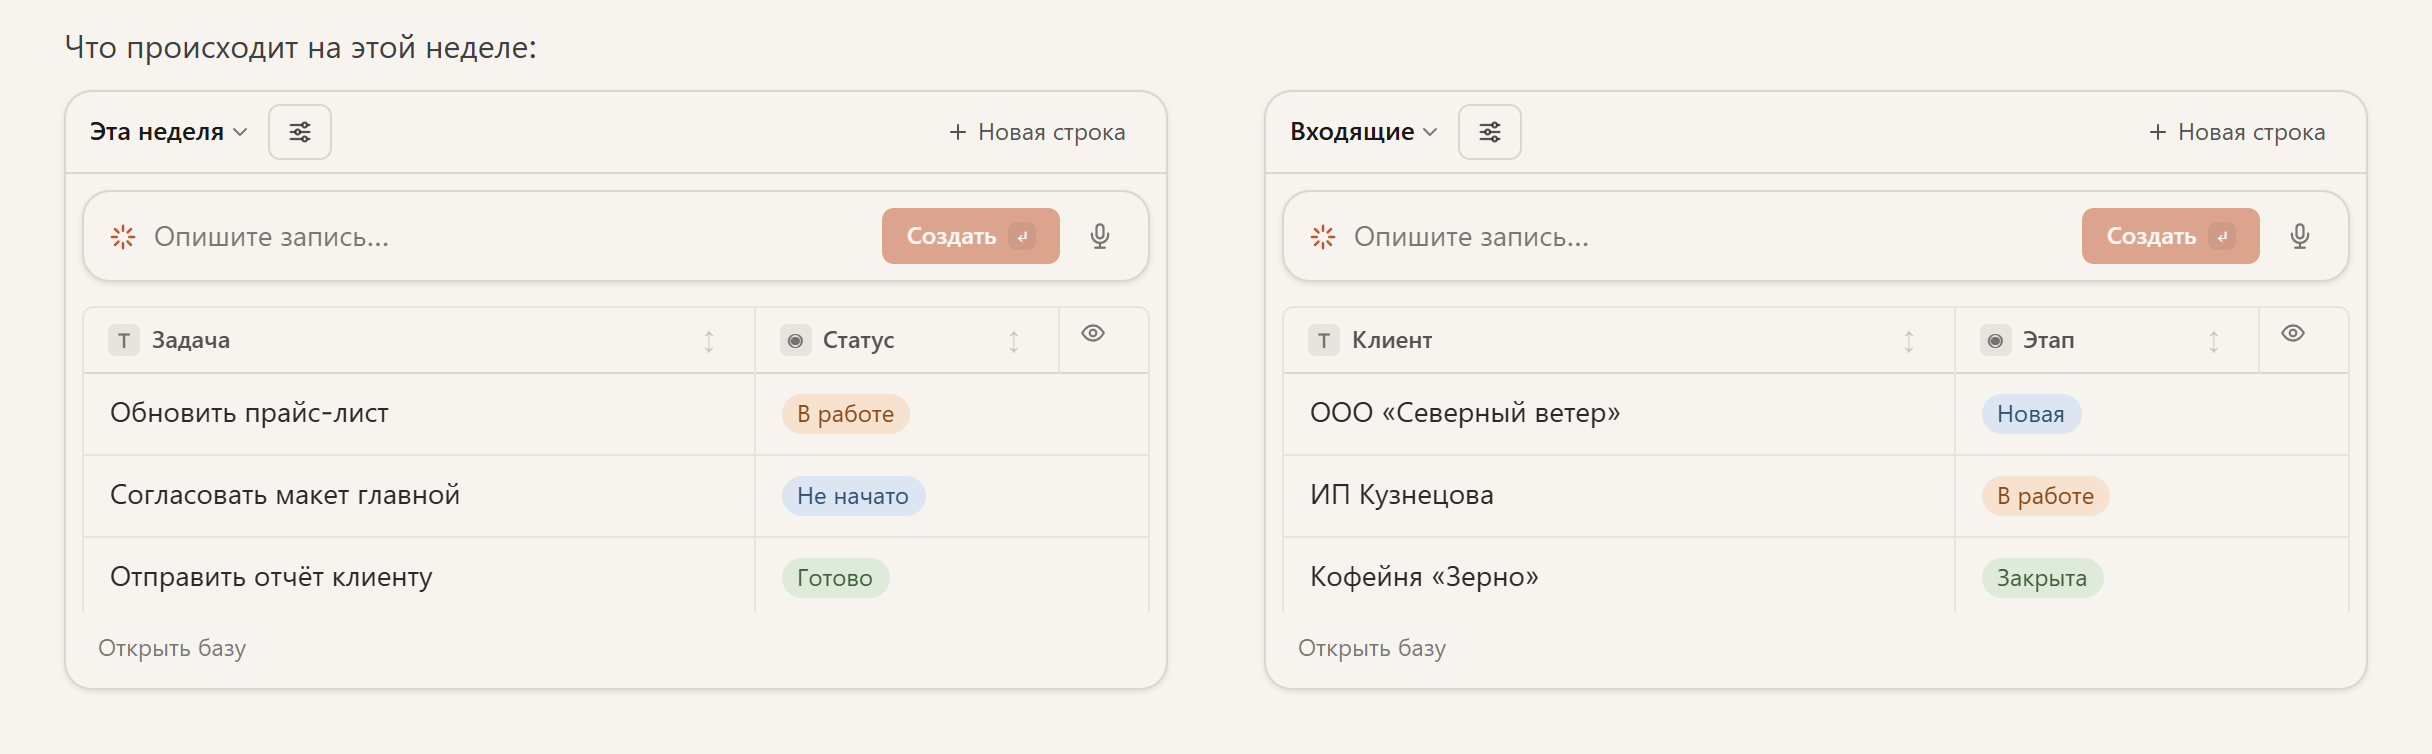Open filter settings in Эта неделя panel
This screenshot has height=754, width=2432.
tap(300, 132)
